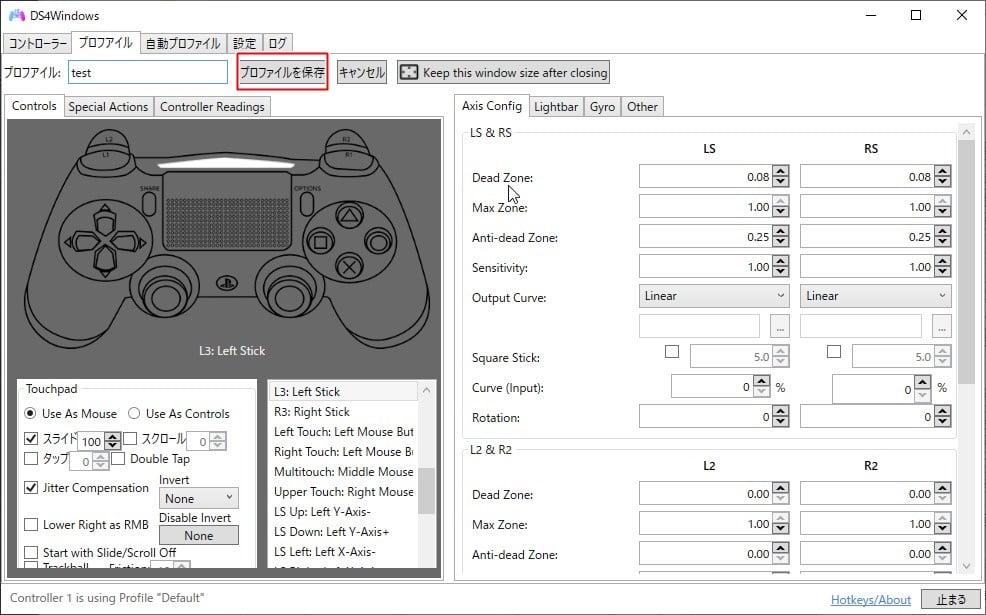
Task: Open the RS Output Curve dropdown
Action: tap(875, 296)
